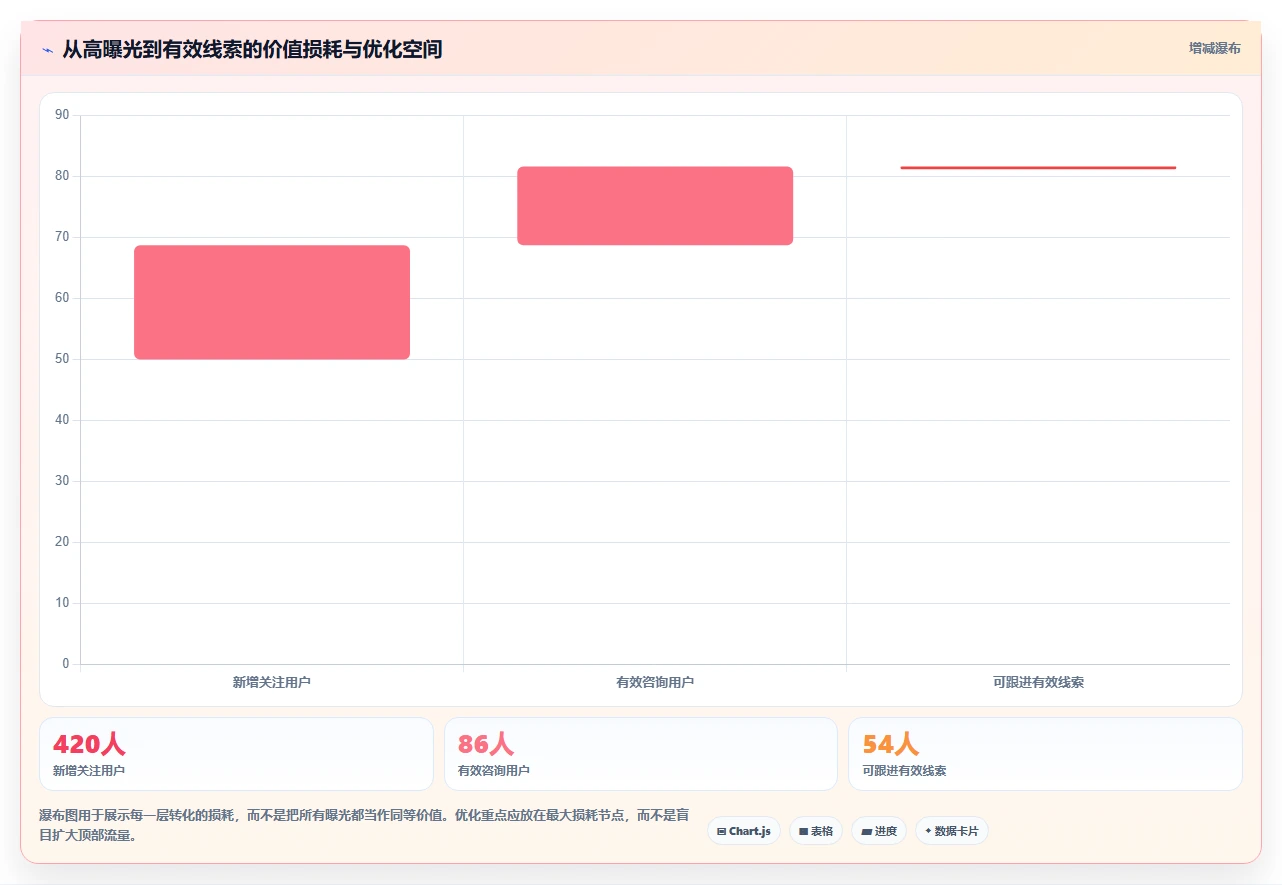
Task: Click the lightning icon beside the chart title
Action: [x=47, y=49]
